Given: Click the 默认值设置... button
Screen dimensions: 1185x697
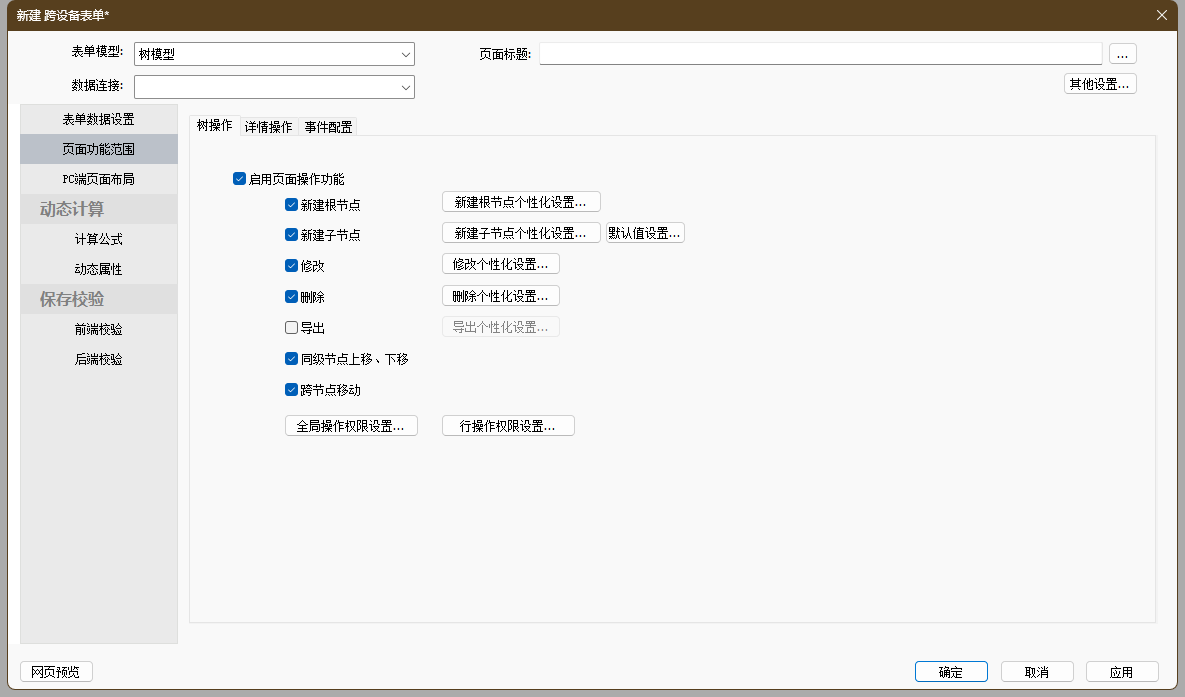Looking at the screenshot, I should click(644, 233).
